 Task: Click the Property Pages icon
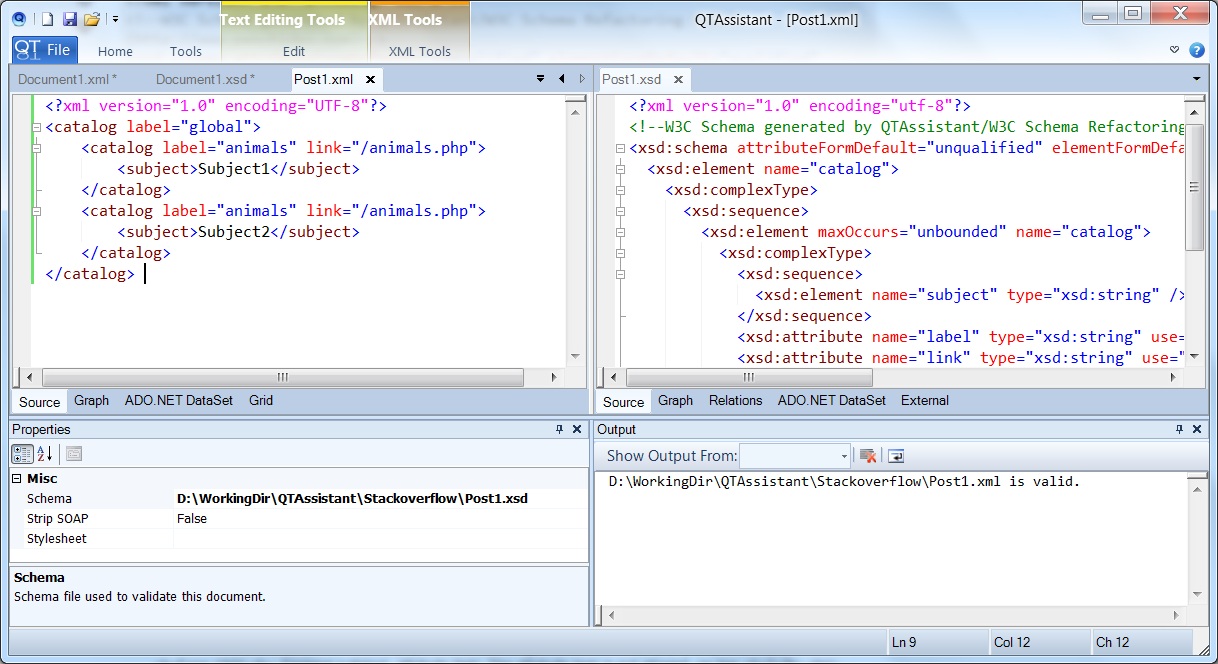[x=74, y=454]
